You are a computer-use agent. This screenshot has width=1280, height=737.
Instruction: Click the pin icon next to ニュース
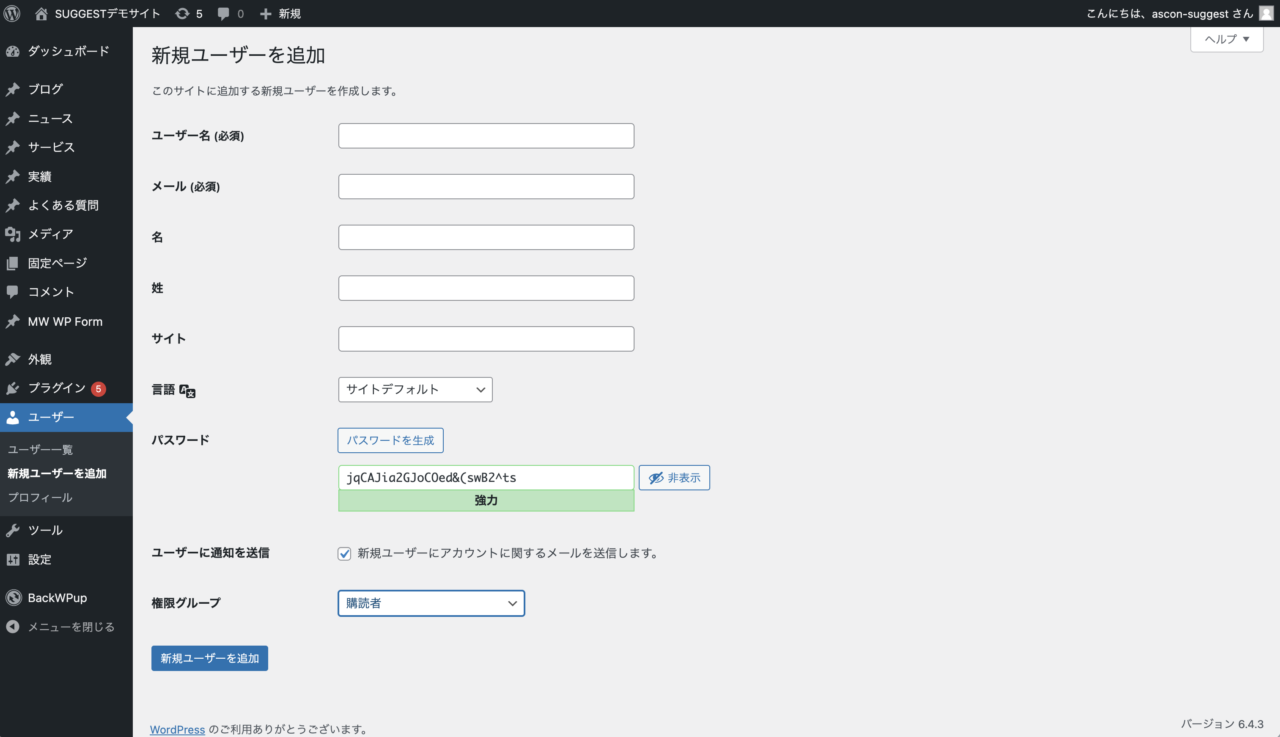coord(13,118)
